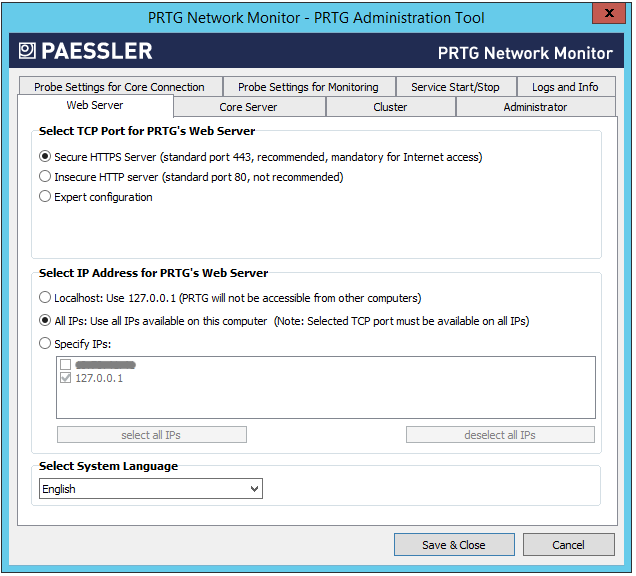Click Save & Close button
This screenshot has height=576, width=636.
click(x=455, y=546)
